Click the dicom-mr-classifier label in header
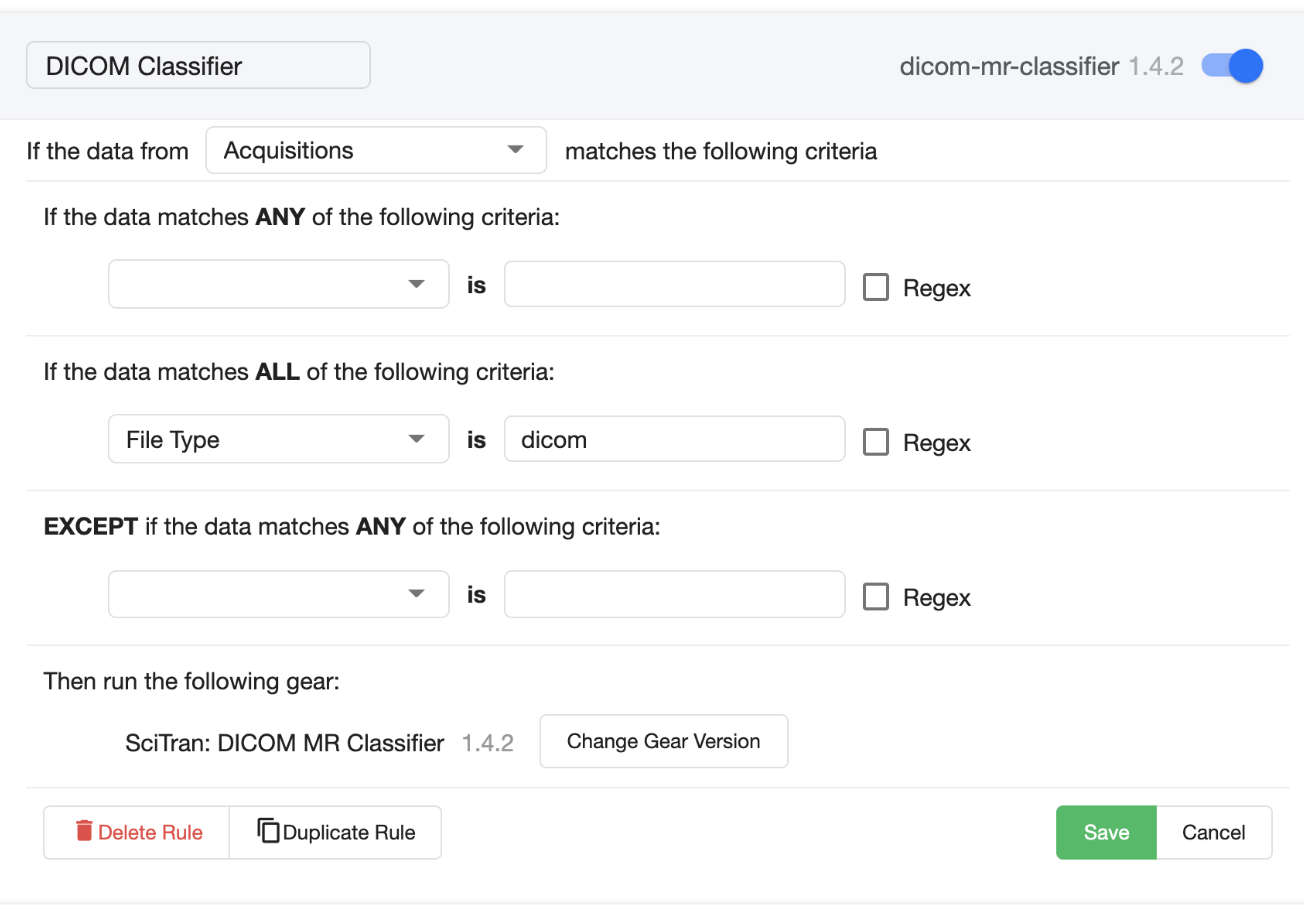 (x=1009, y=66)
